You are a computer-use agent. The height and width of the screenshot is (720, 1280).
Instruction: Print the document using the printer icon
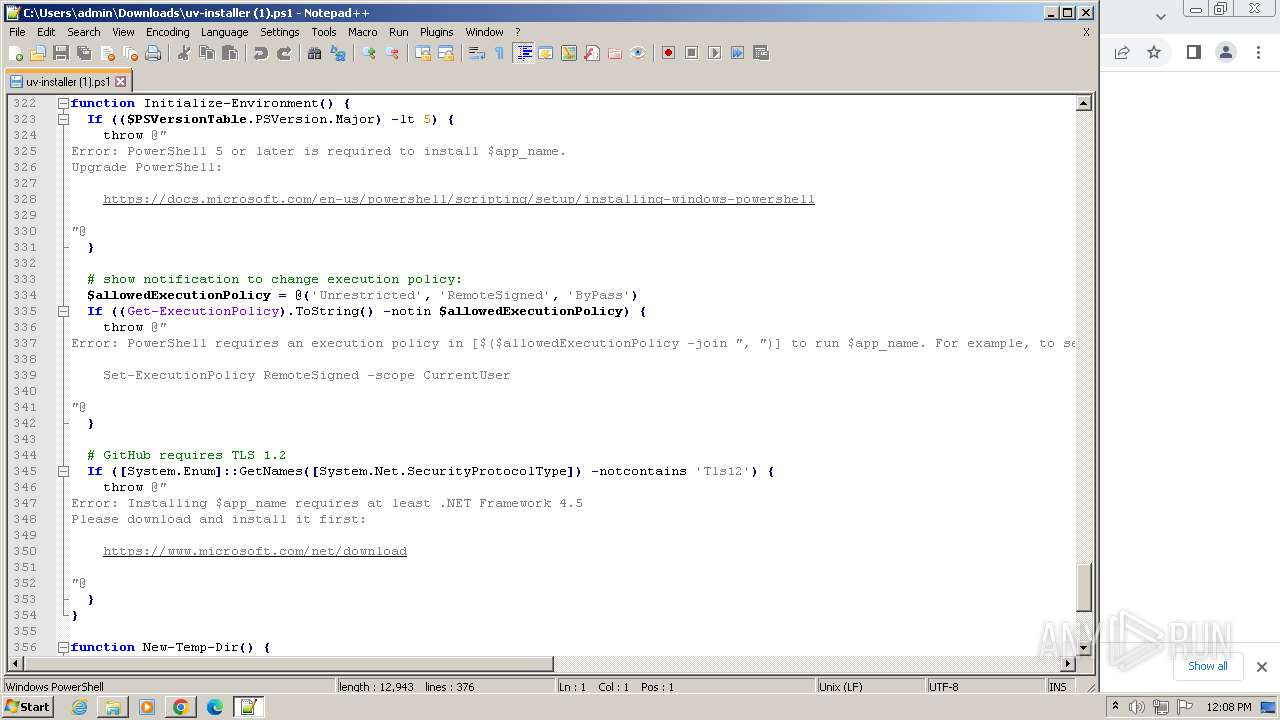(153, 53)
